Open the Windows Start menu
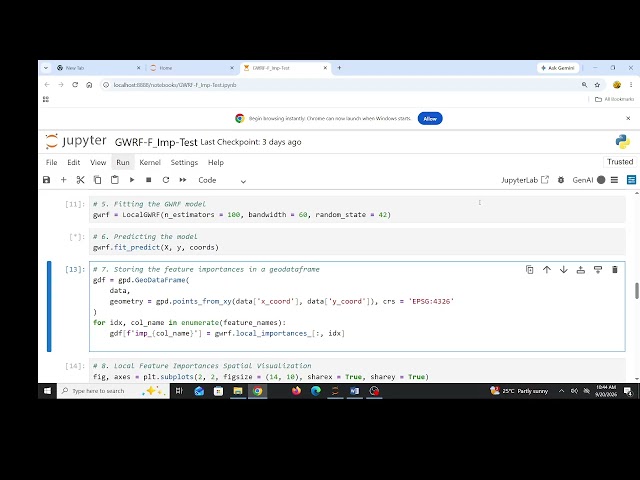 point(47,391)
